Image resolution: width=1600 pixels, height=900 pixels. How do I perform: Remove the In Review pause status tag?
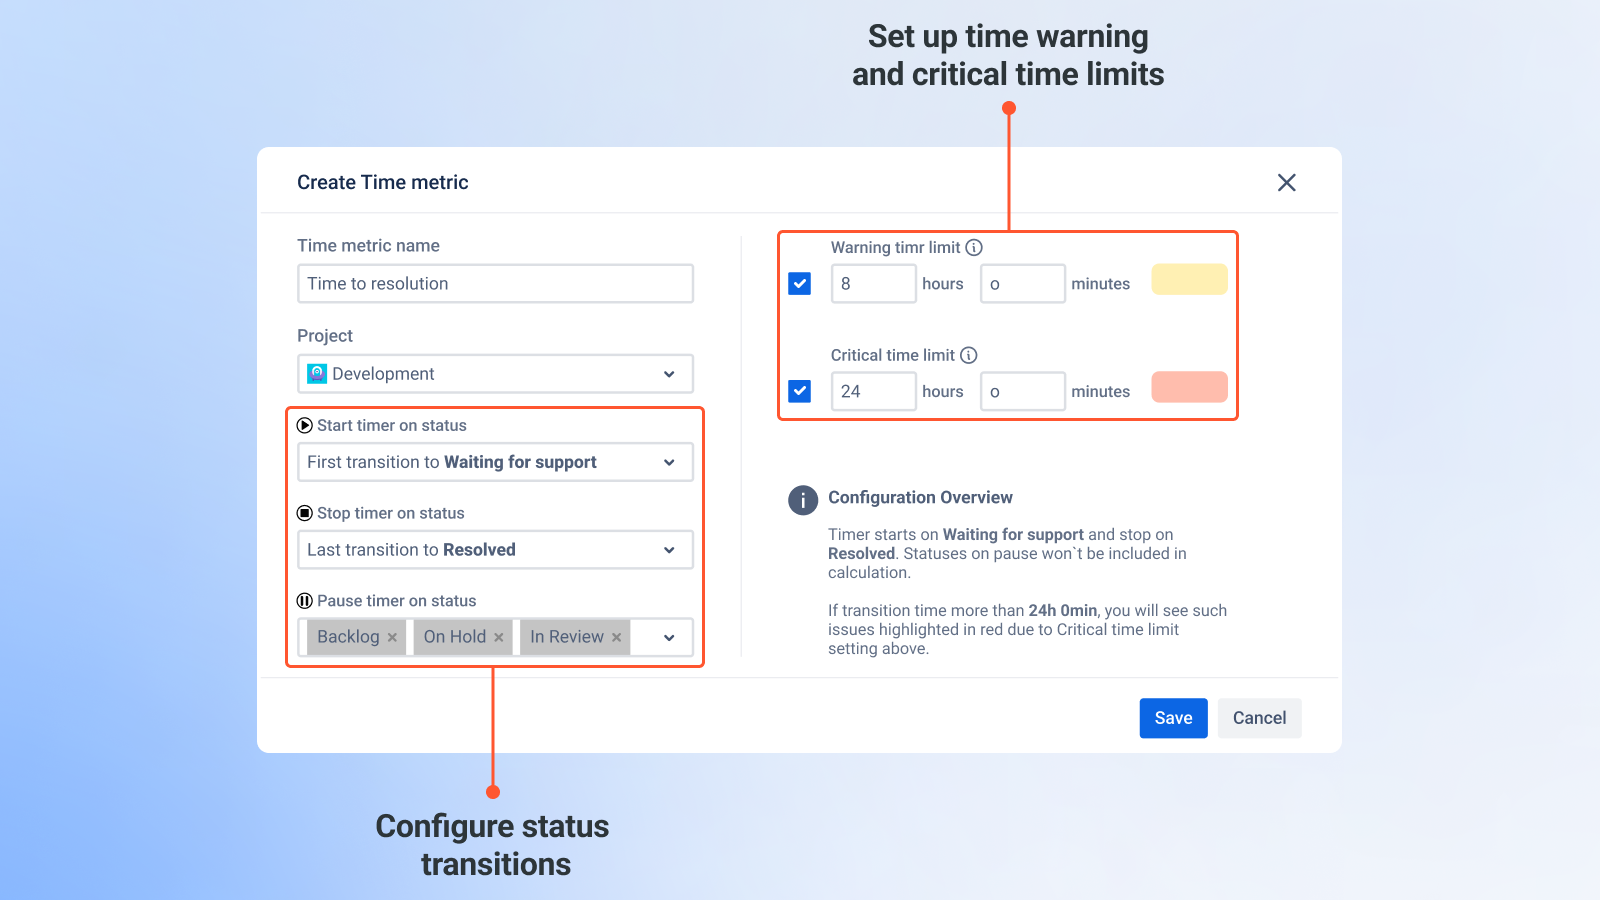click(617, 638)
